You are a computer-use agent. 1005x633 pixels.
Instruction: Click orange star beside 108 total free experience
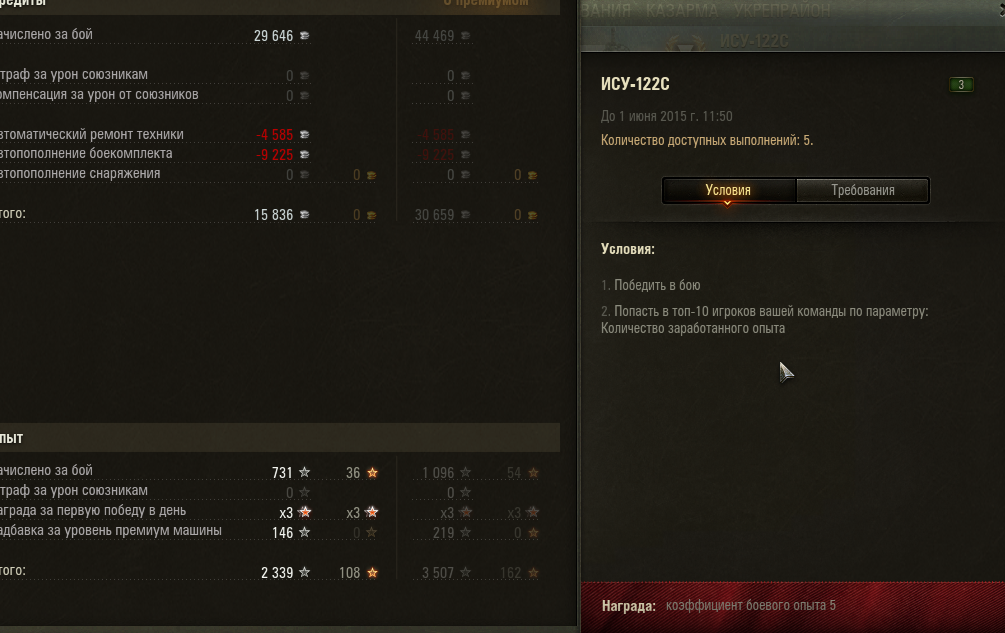372,573
